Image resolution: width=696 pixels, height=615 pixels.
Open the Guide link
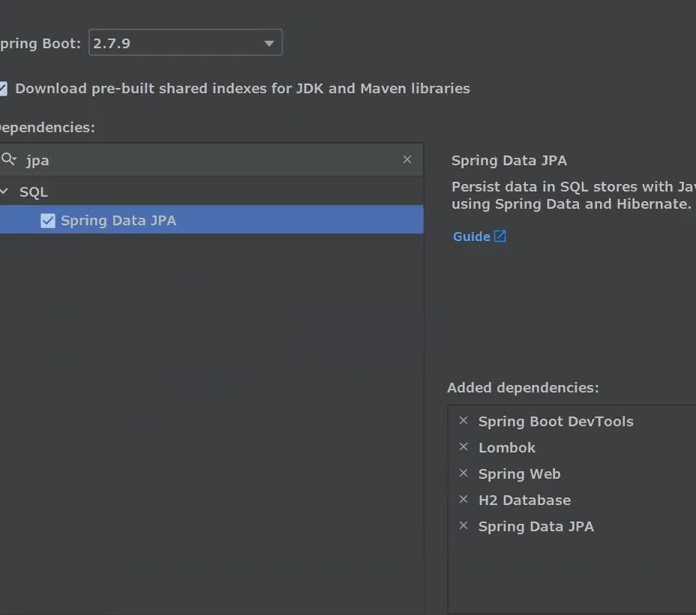click(x=471, y=237)
